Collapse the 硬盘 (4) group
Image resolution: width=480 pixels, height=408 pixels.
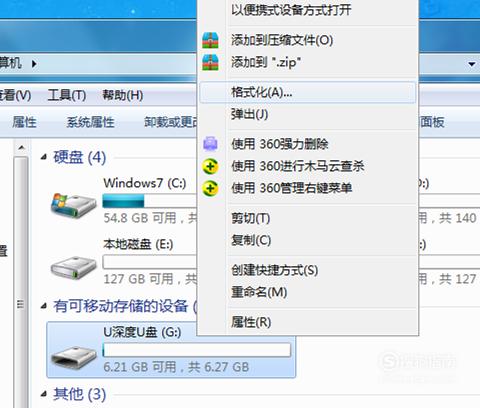click(44, 157)
